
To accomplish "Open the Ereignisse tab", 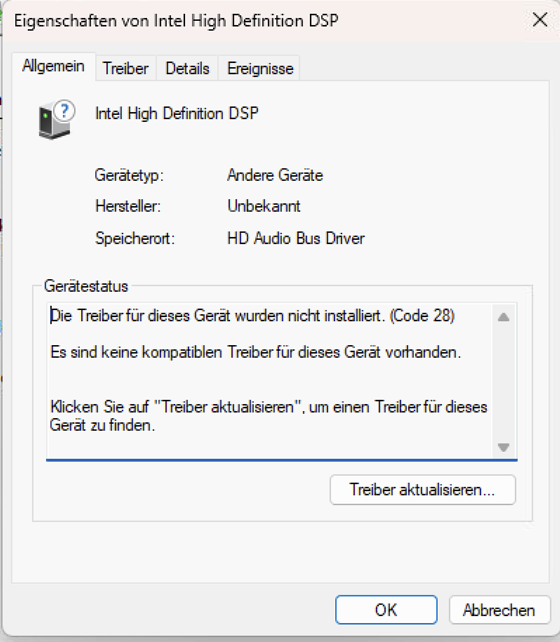I will (260, 68).
